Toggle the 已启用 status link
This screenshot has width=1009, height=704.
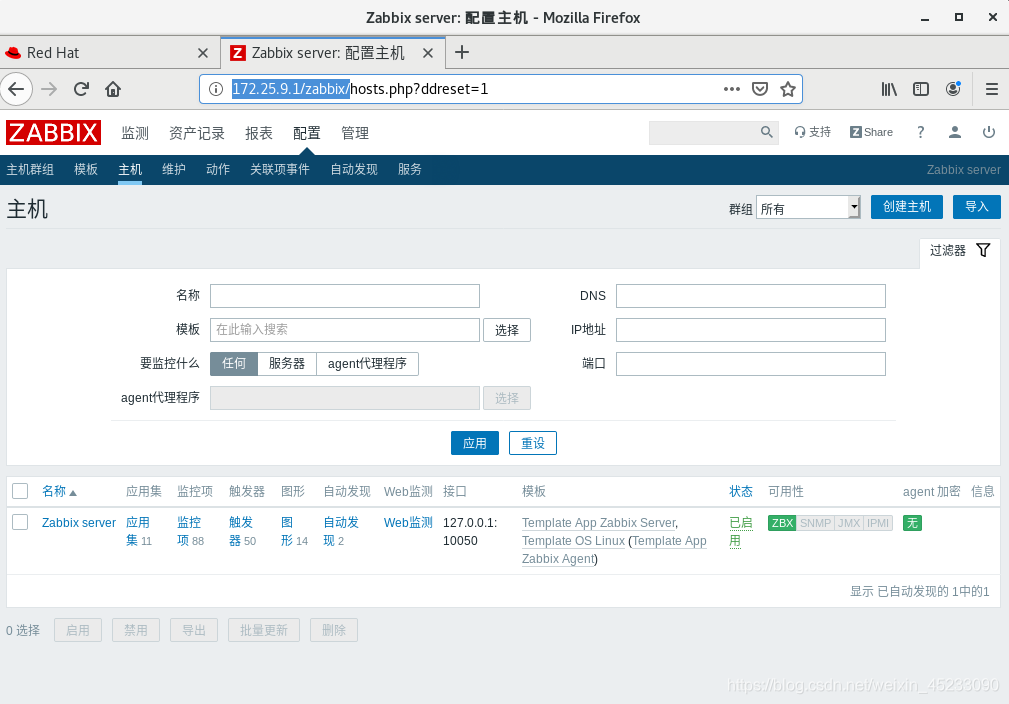[741, 532]
